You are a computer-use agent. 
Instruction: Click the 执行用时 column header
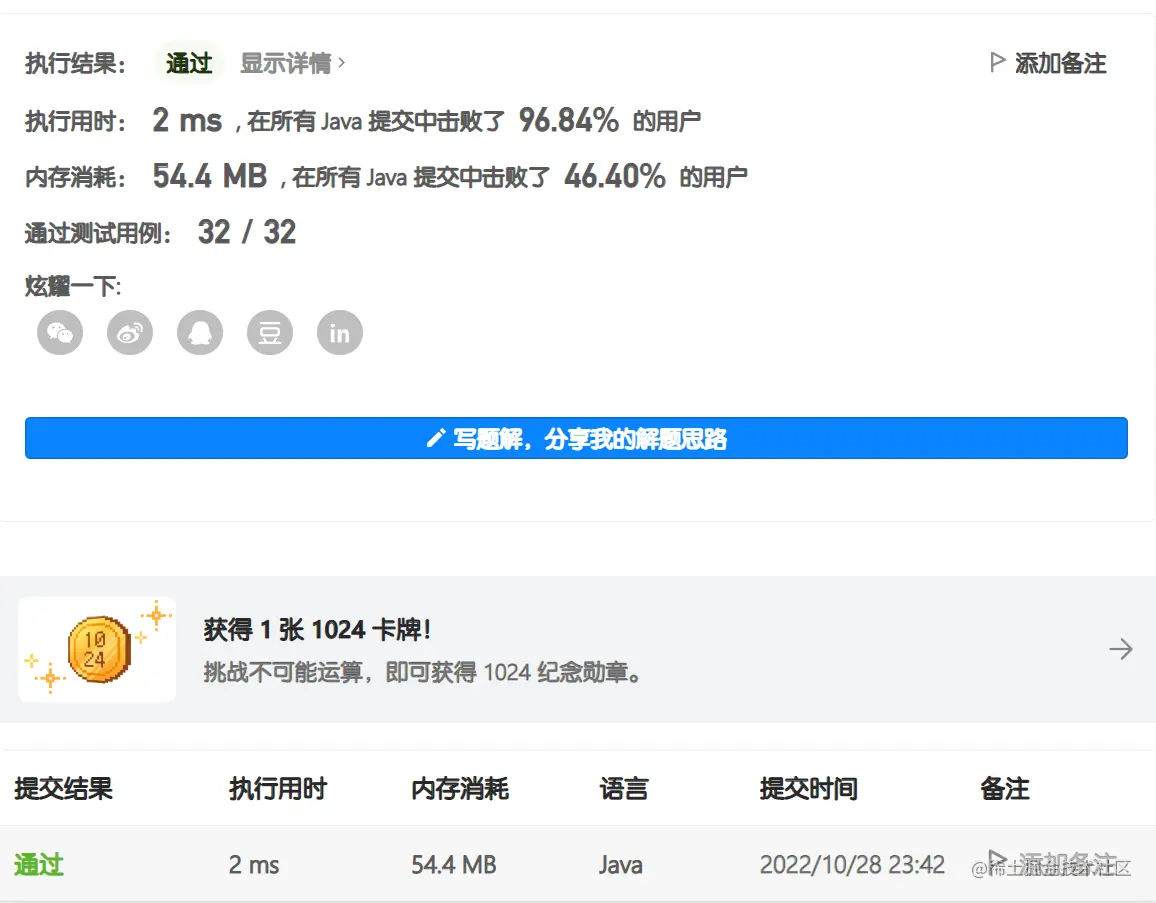278,789
